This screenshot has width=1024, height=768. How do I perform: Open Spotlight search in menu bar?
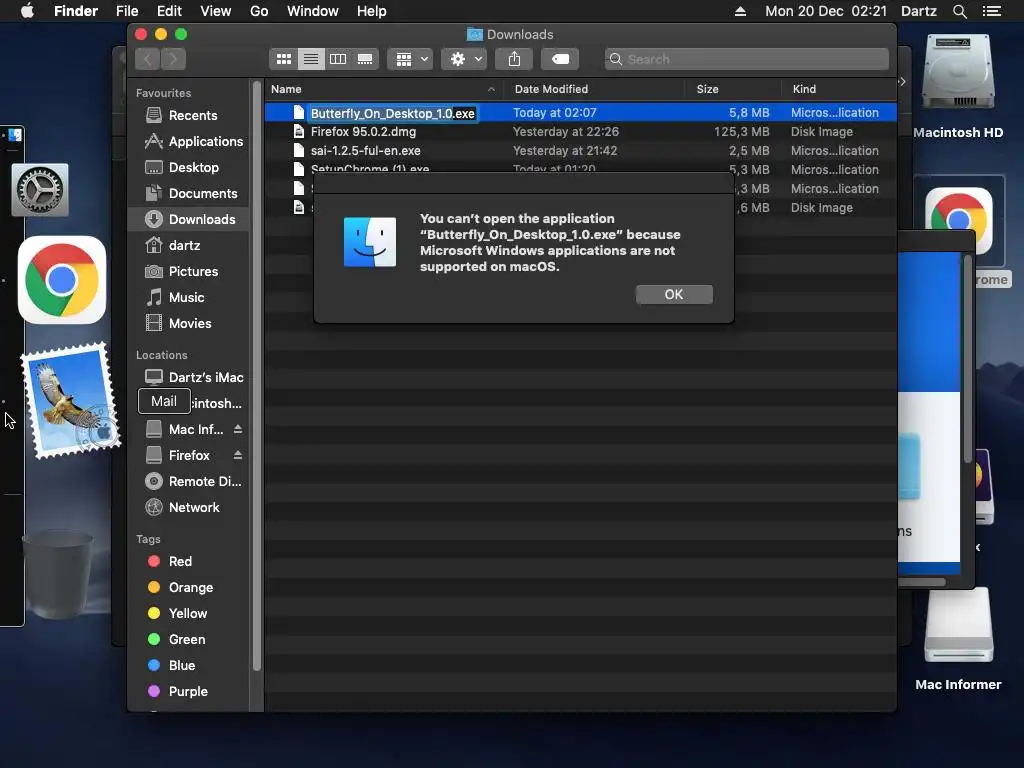(959, 11)
